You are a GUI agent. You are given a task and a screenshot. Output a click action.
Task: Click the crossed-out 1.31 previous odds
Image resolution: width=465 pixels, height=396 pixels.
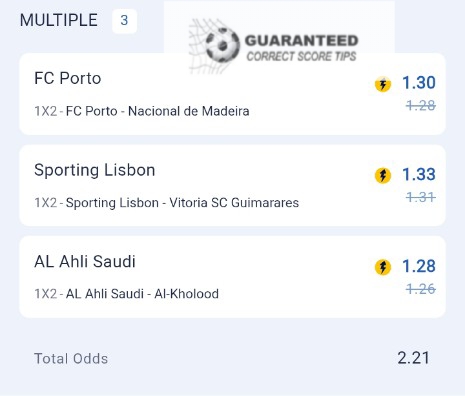tap(421, 197)
